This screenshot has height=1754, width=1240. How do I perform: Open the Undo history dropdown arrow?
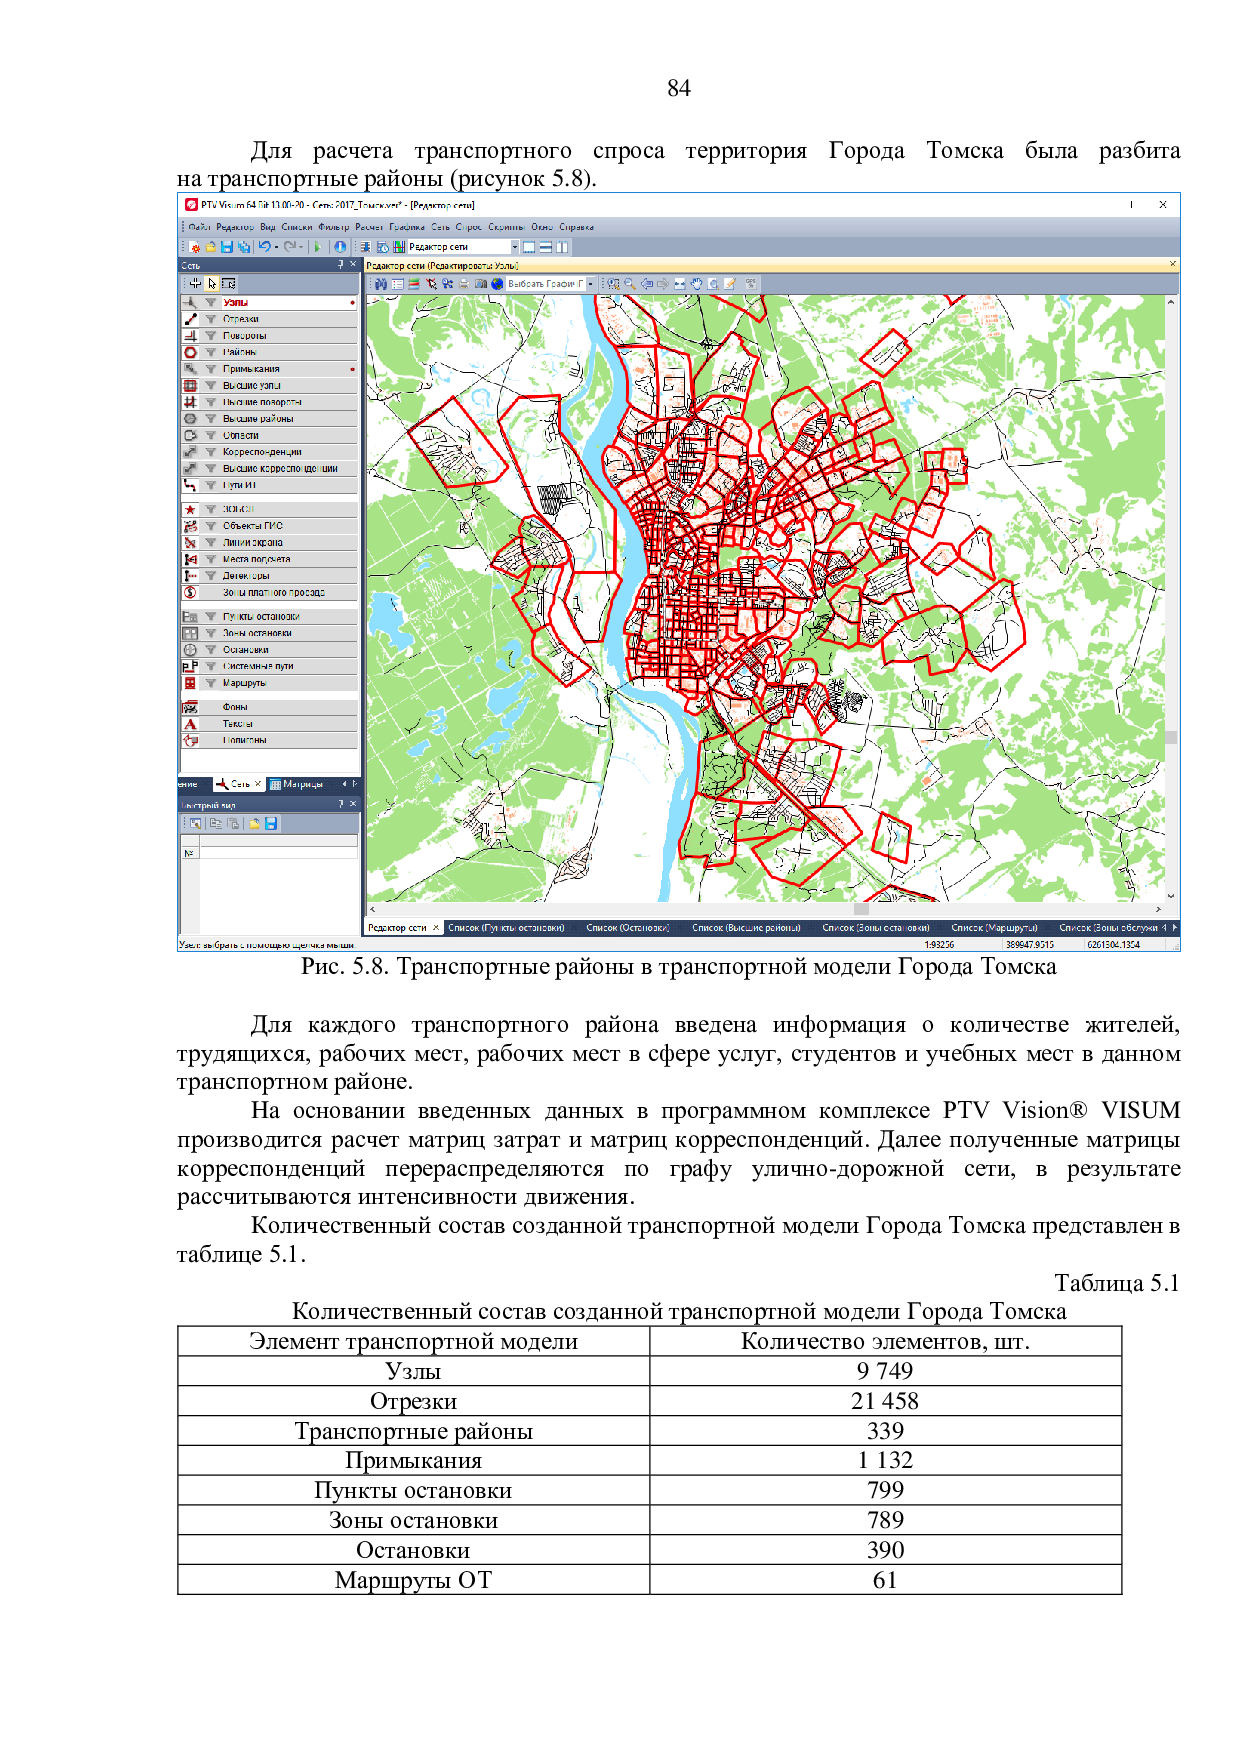point(276,247)
